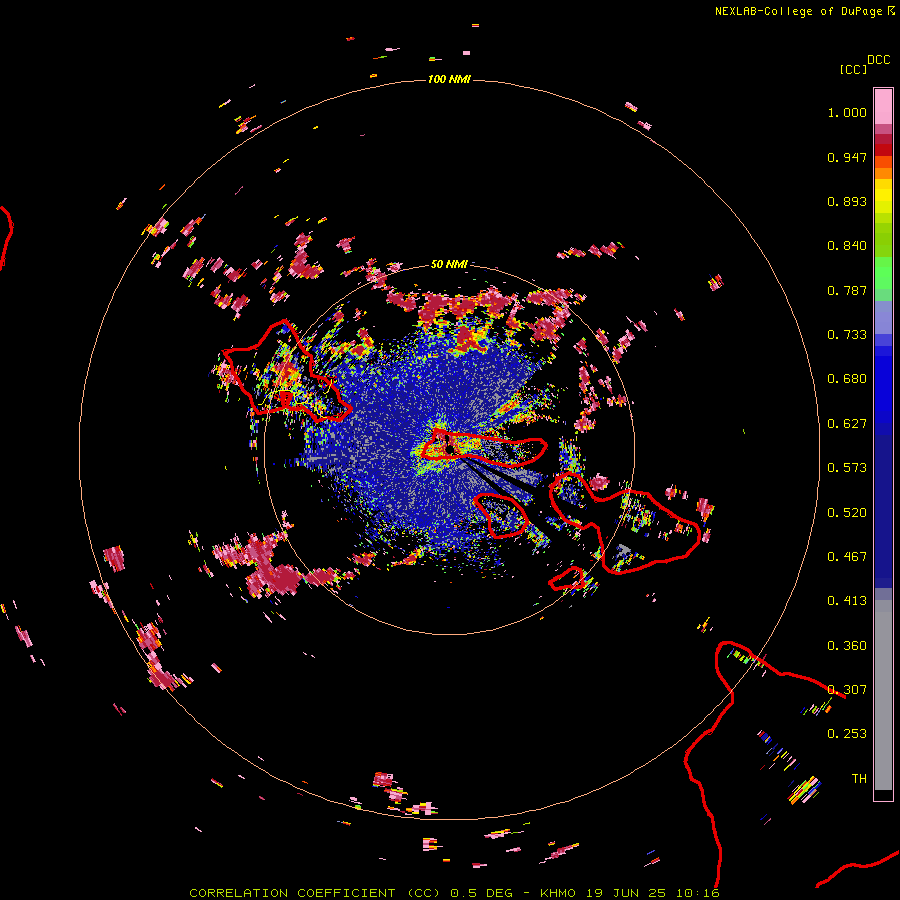The height and width of the screenshot is (900, 900).
Task: Click the 0.840 scale value
Action: coord(847,246)
